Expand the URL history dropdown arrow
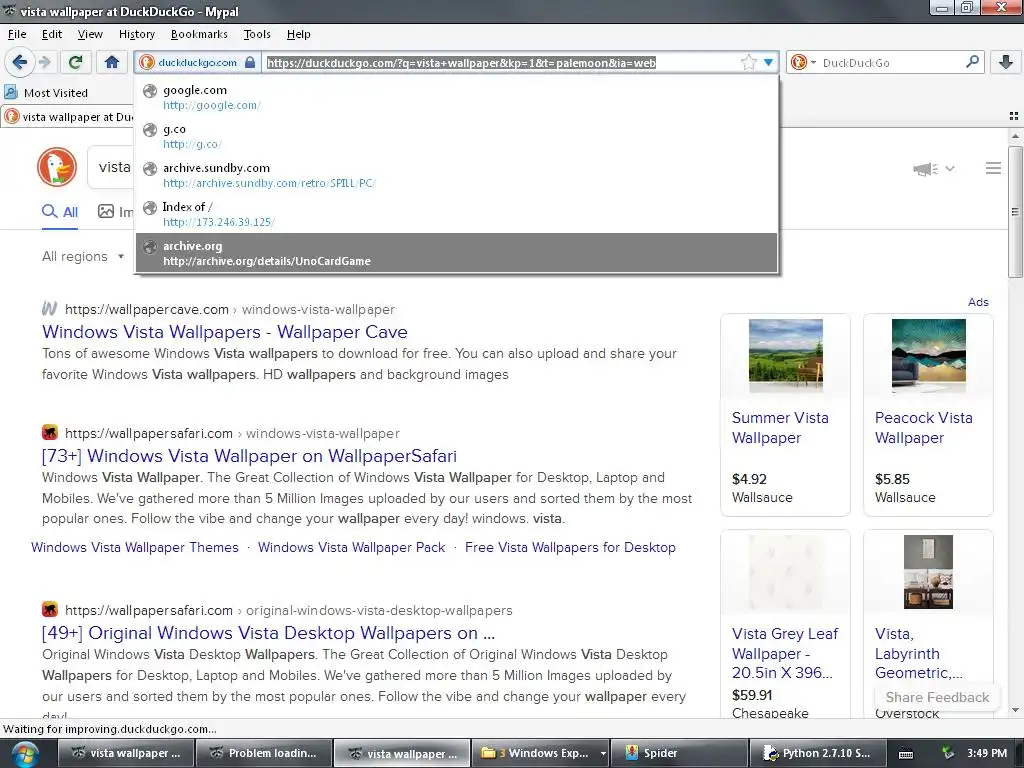Screen dimensions: 1024x768 [x=769, y=63]
